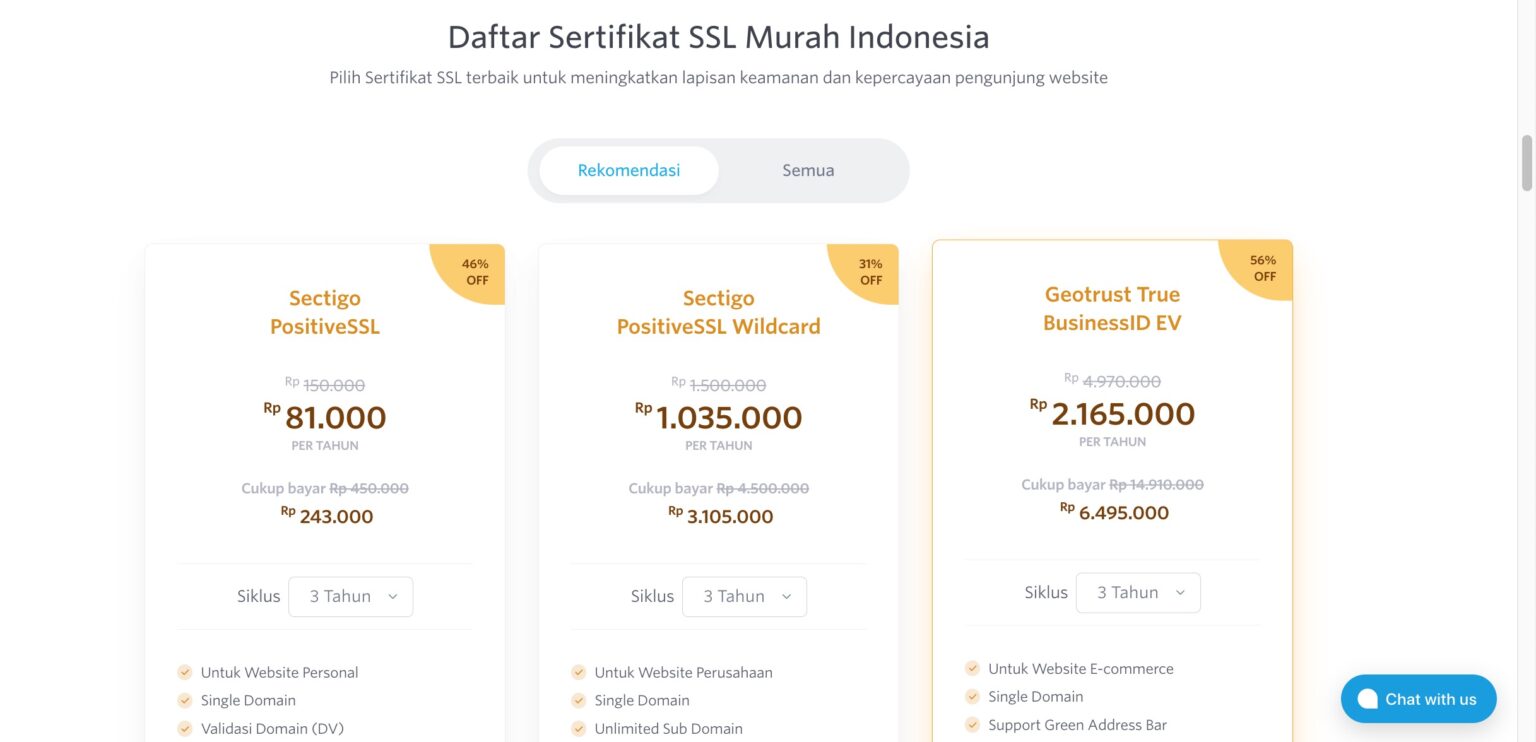
Task: Select the Rekomendasi tab
Action: 628,170
